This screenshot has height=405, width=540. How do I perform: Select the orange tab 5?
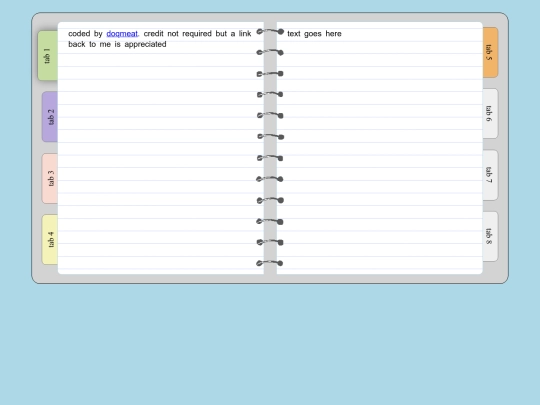point(490,52)
